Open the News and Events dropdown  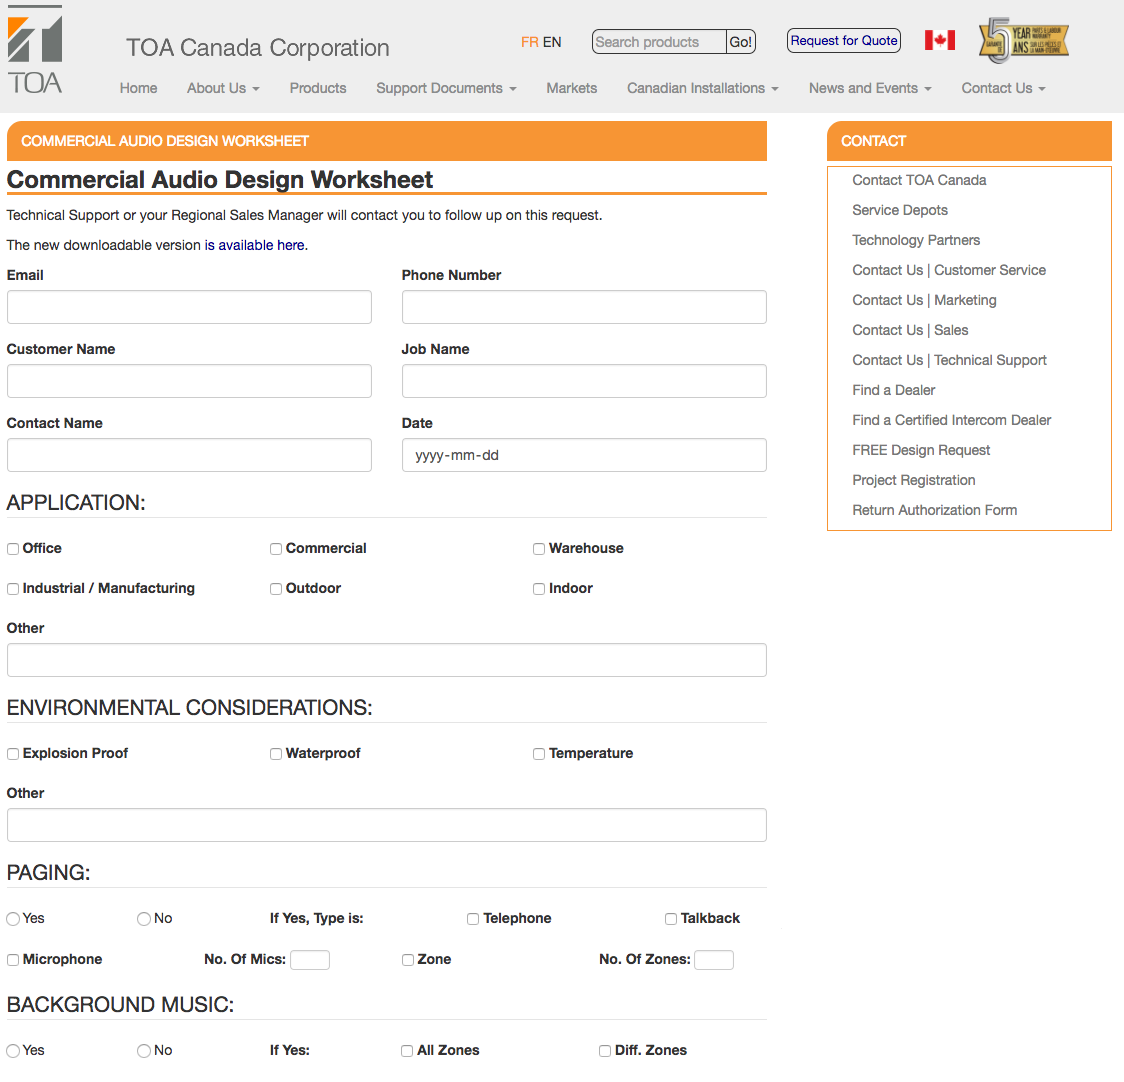870,88
